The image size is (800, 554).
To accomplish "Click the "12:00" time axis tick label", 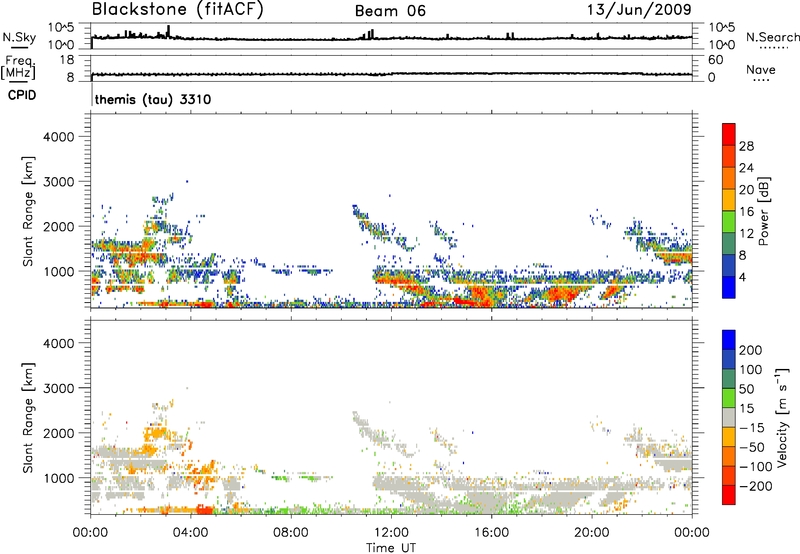I will (x=391, y=533).
